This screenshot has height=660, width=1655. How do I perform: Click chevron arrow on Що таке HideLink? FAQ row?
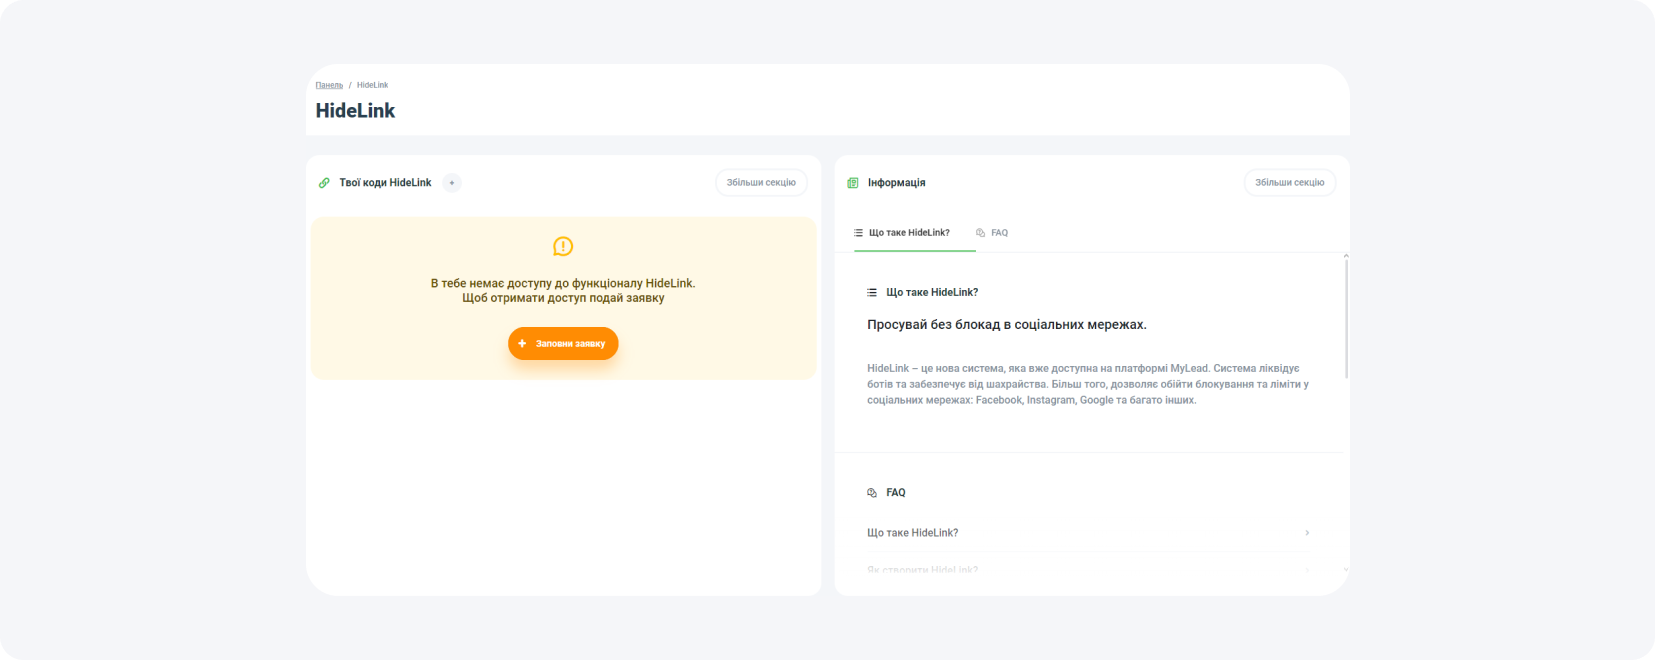point(1307,533)
